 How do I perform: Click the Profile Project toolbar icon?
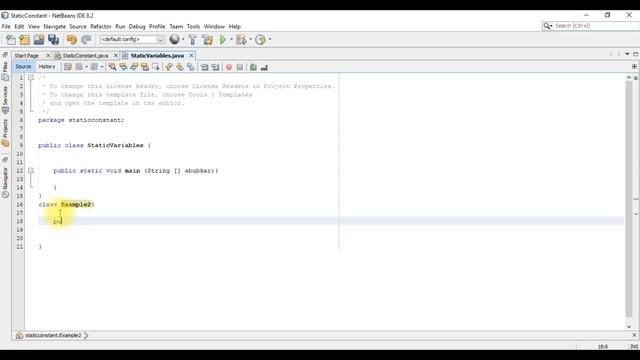pos(260,40)
